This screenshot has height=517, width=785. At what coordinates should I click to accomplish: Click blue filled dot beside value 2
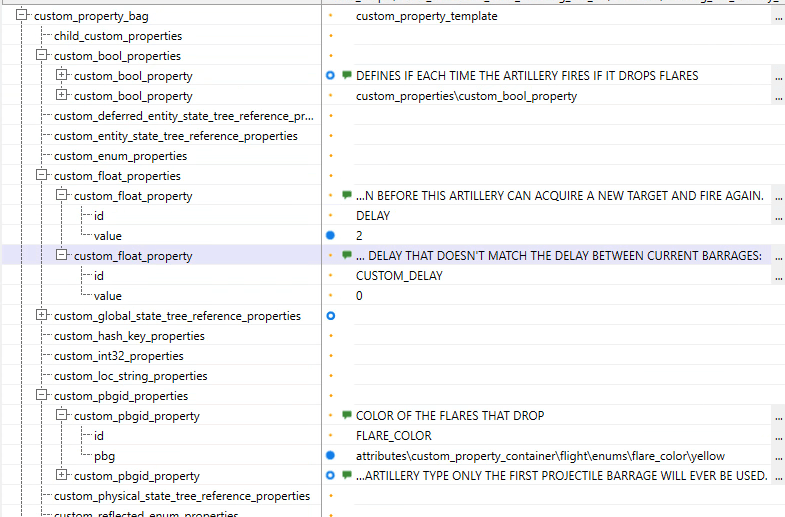coord(331,236)
